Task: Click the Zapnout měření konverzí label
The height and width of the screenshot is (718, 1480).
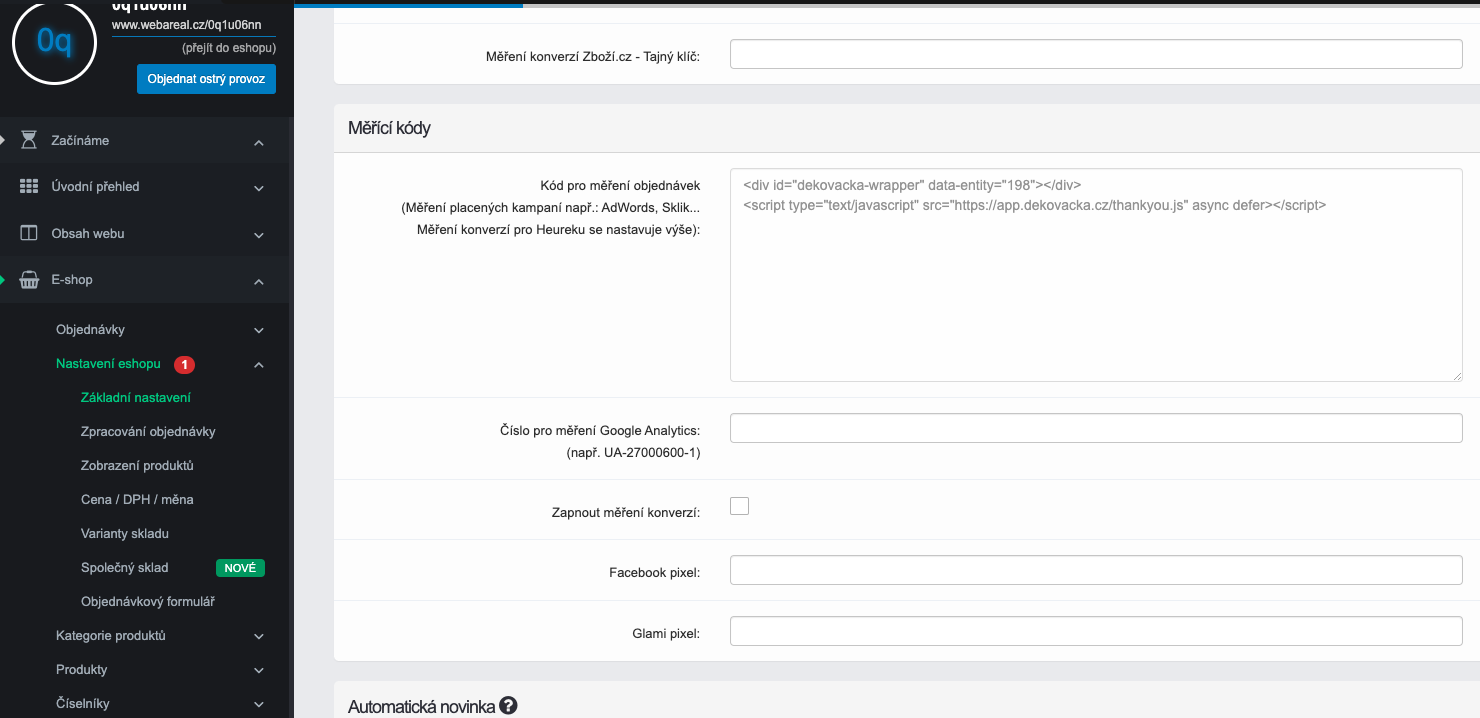Action: [626, 512]
